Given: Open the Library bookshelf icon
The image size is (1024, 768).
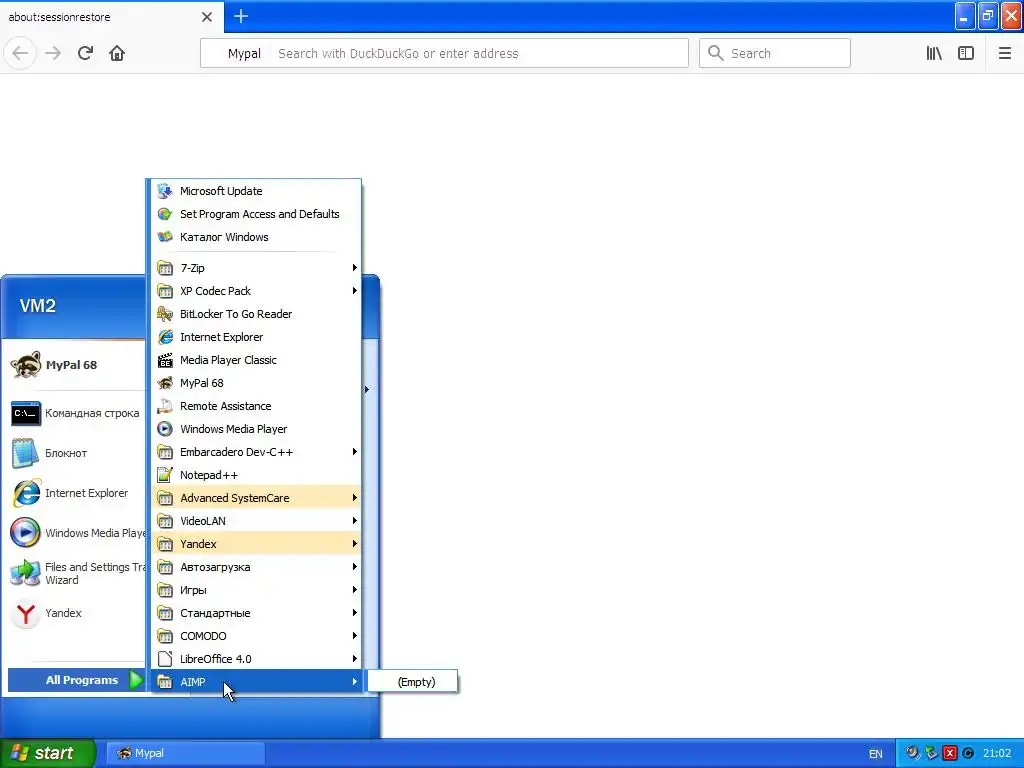Looking at the screenshot, I should tap(934, 53).
